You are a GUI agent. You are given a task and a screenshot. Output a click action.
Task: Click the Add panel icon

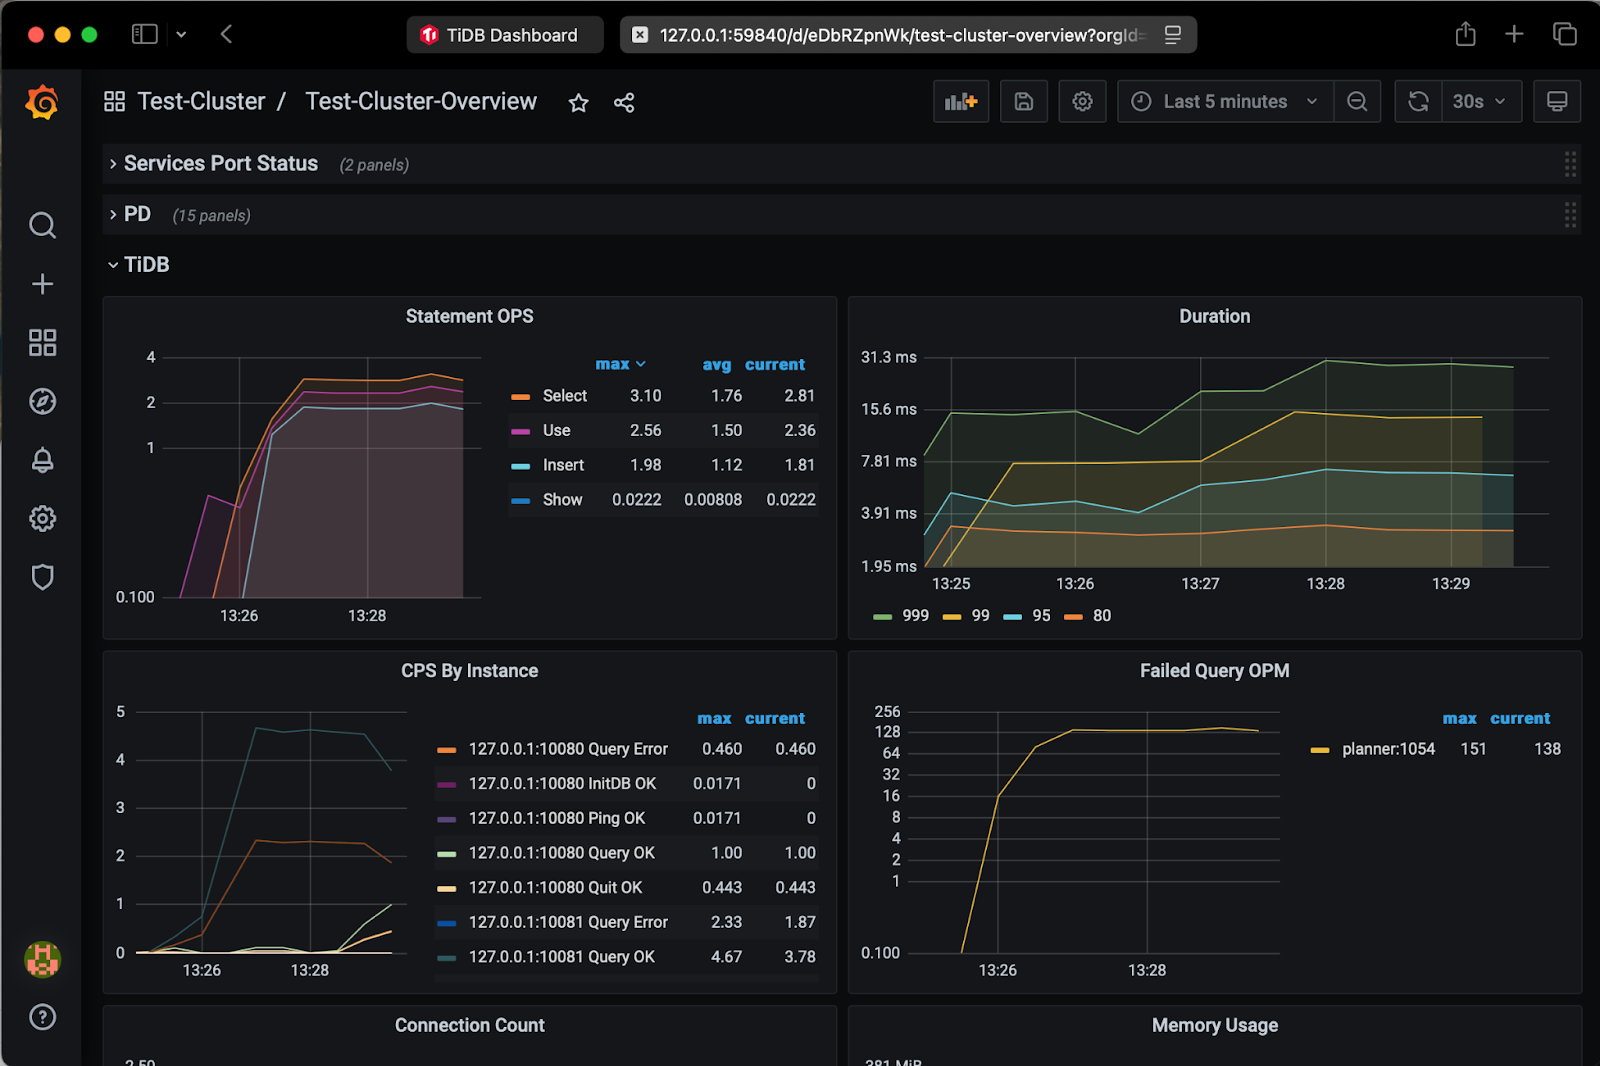coord(961,101)
